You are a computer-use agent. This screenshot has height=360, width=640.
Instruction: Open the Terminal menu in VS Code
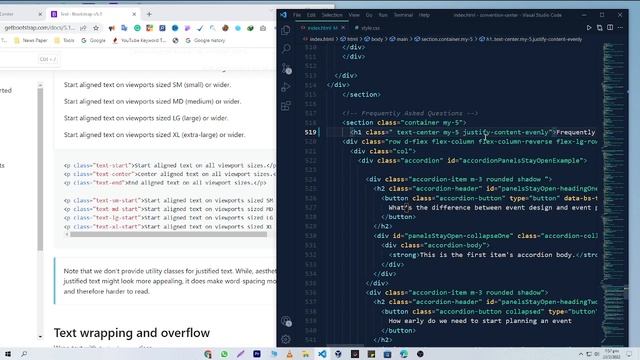point(403,15)
